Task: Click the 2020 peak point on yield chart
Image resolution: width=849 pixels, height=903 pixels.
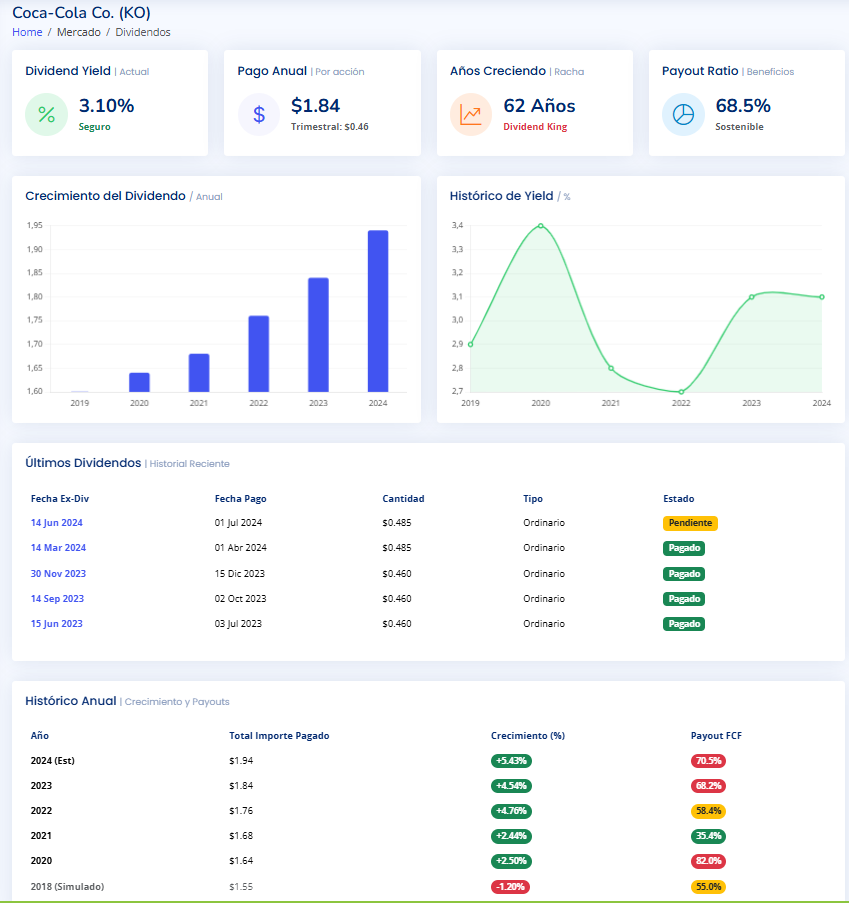Action: point(540,226)
